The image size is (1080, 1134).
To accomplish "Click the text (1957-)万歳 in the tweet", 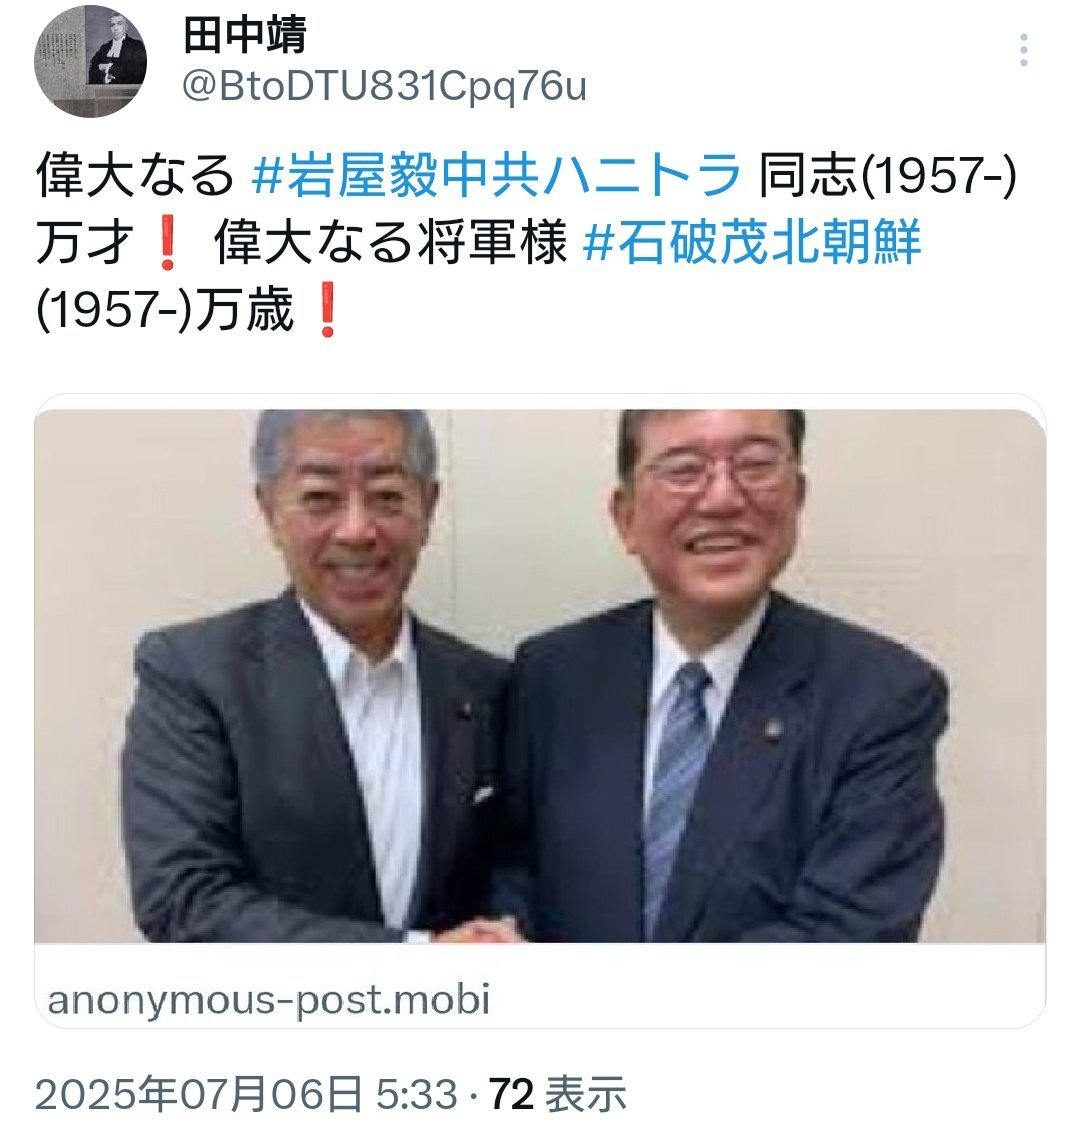I will (x=165, y=309).
